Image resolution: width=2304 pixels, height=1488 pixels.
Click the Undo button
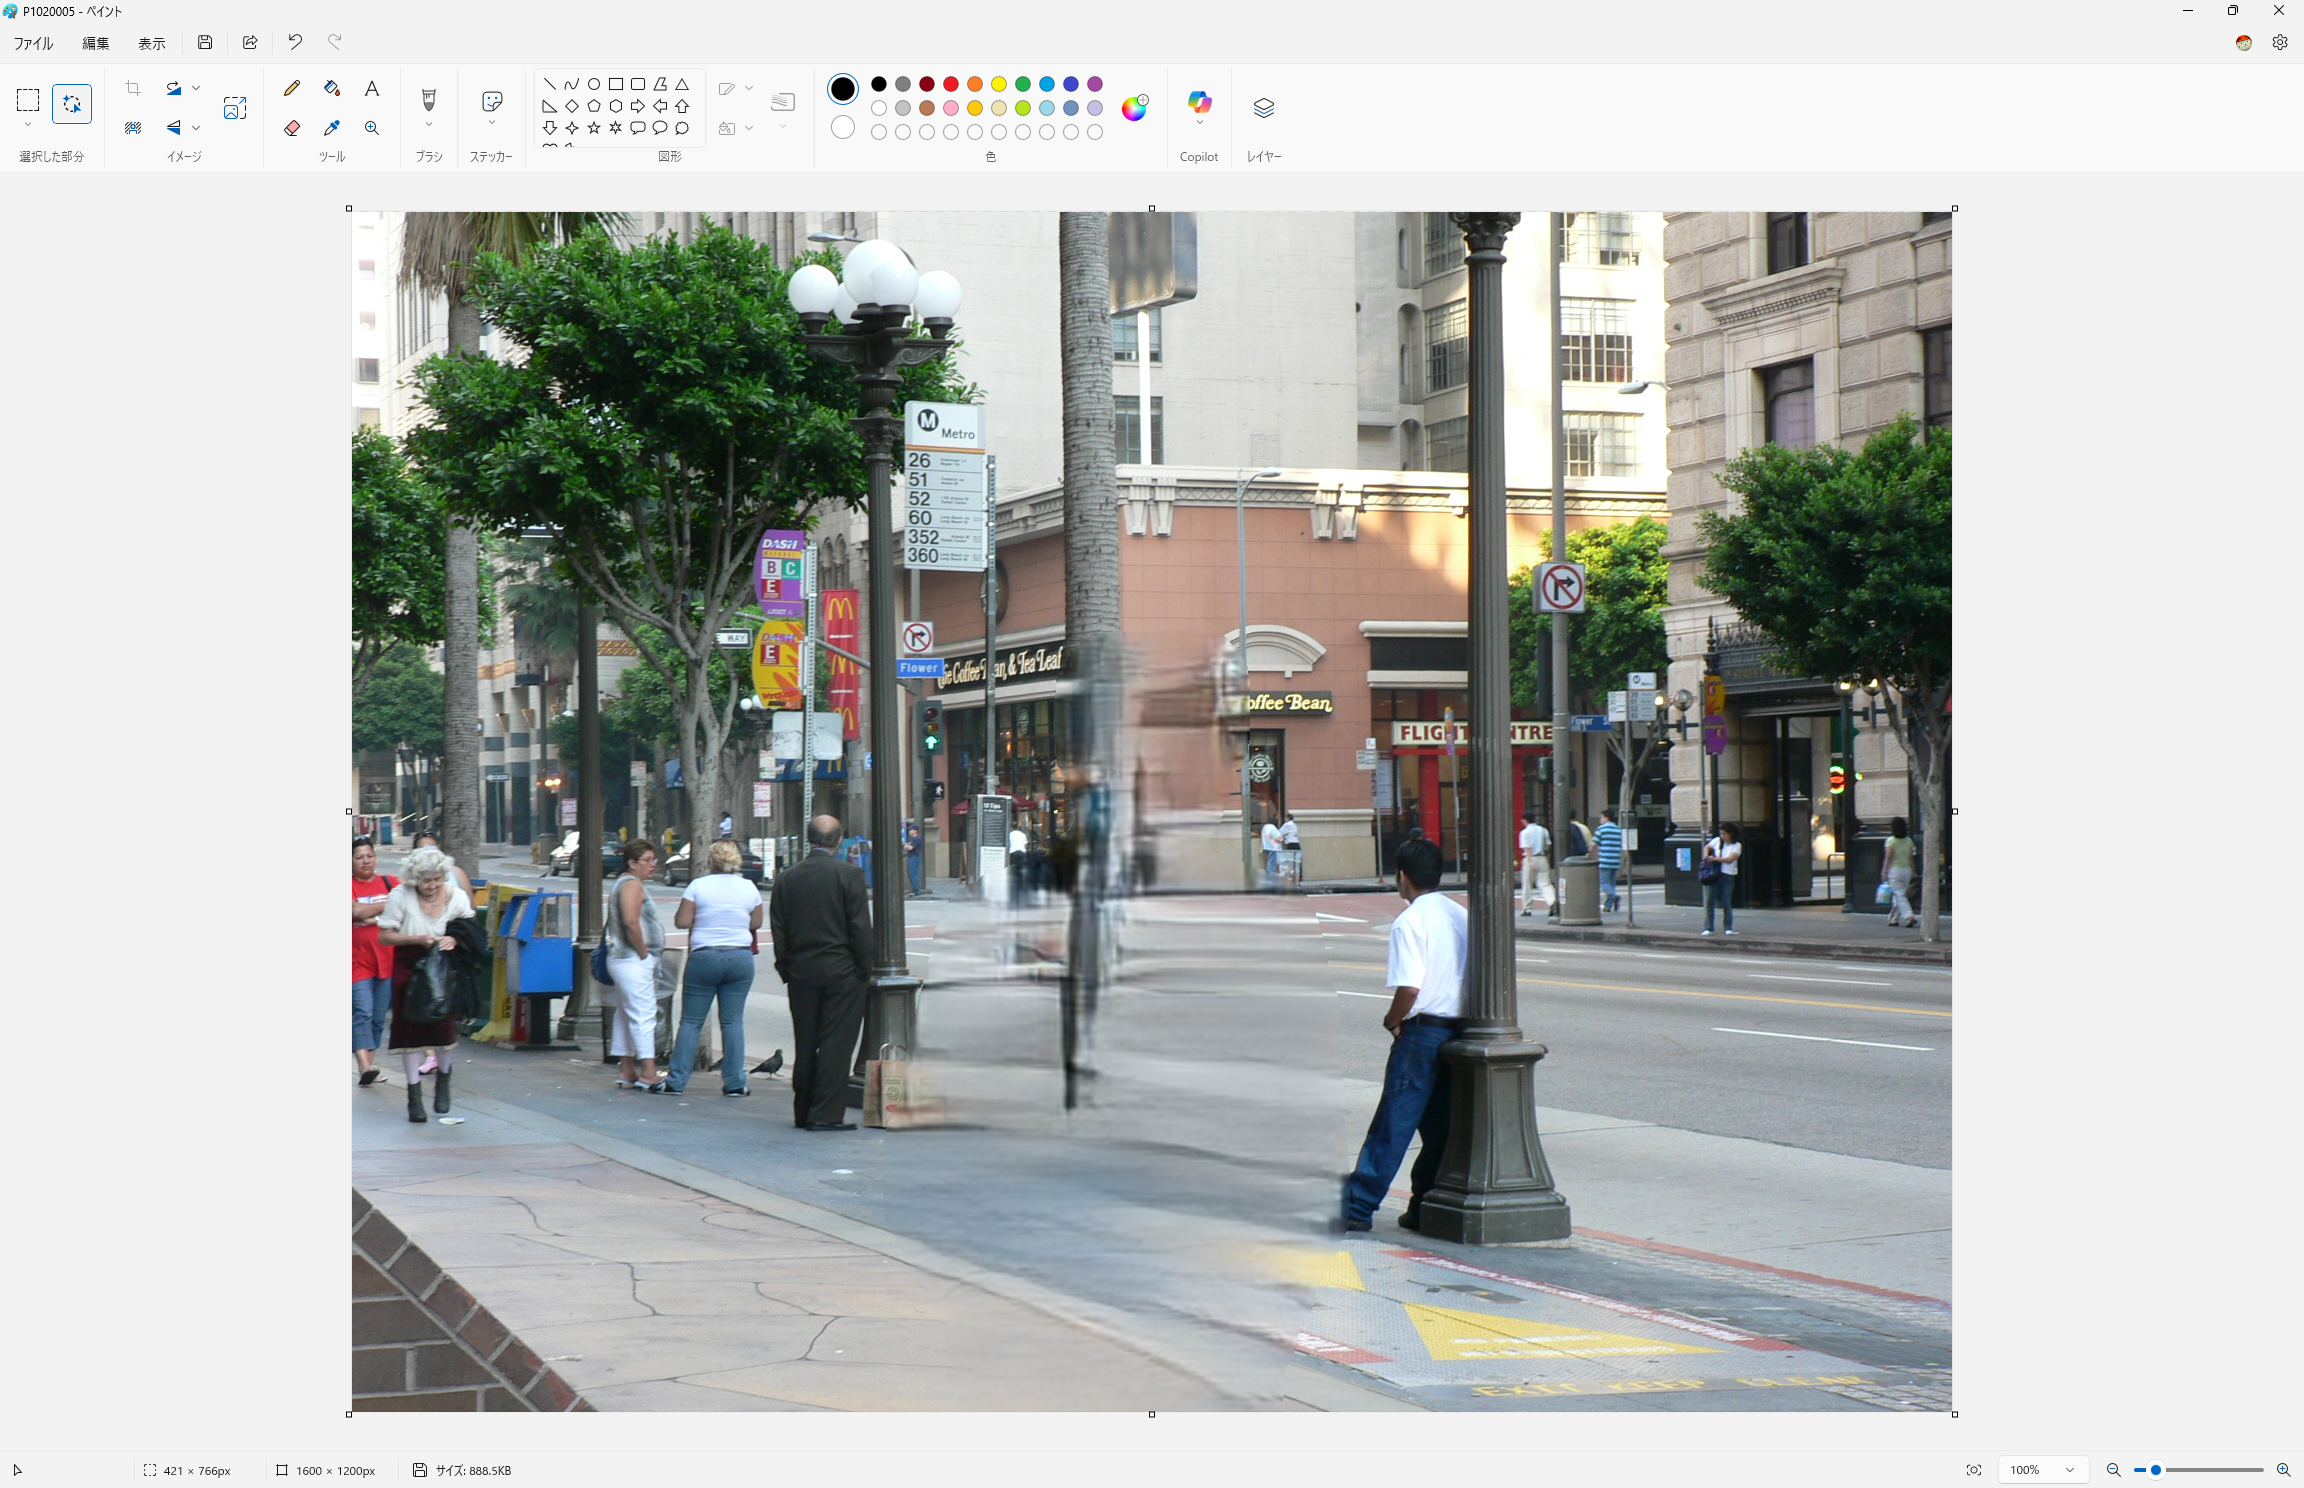point(295,42)
